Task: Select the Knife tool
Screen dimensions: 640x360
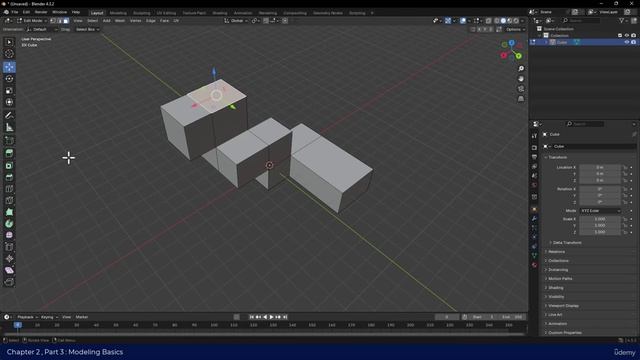Action: [x=9, y=200]
